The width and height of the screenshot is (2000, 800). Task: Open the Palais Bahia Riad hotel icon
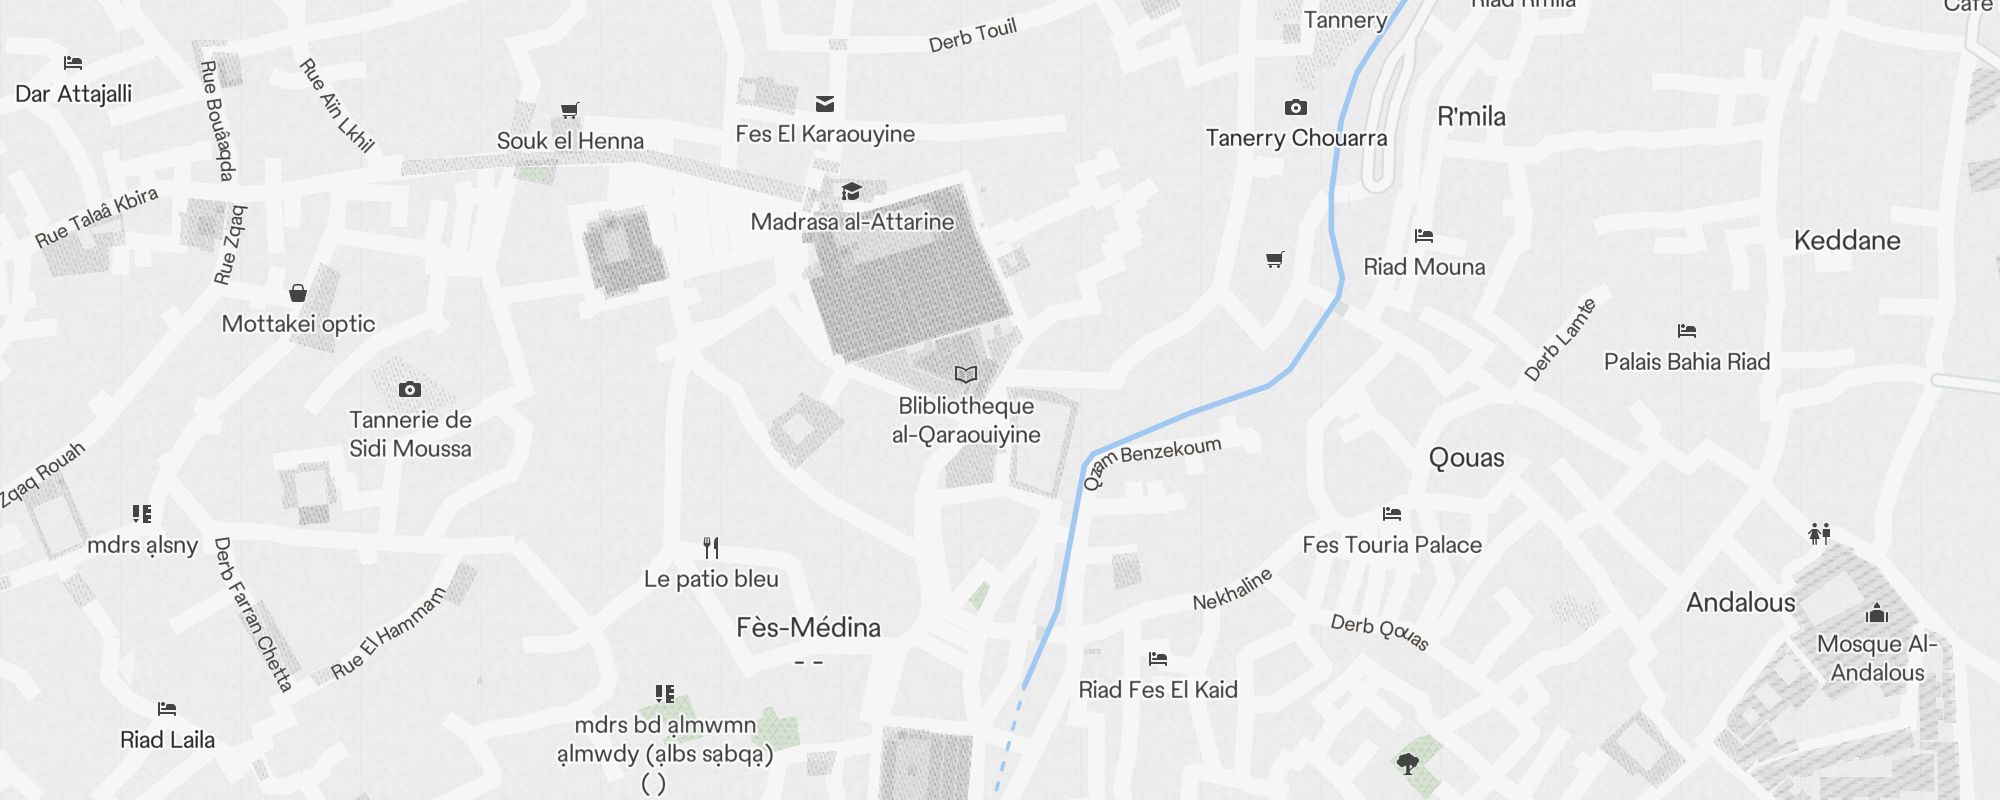[x=1687, y=331]
